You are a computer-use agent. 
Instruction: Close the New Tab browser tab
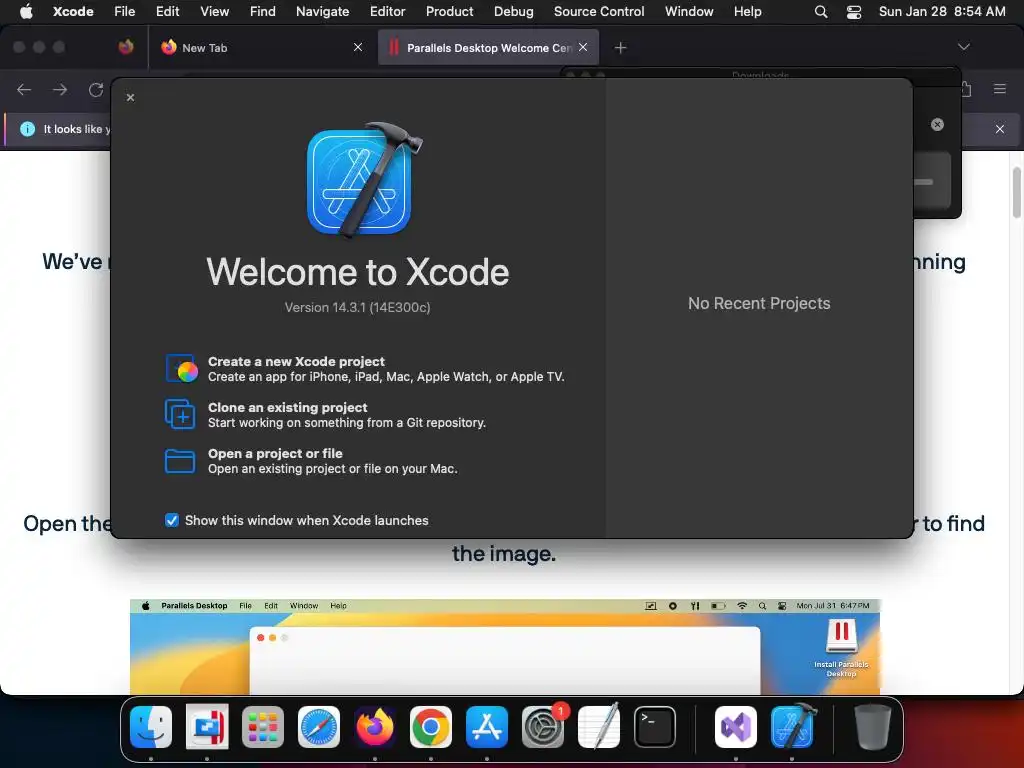click(358, 47)
